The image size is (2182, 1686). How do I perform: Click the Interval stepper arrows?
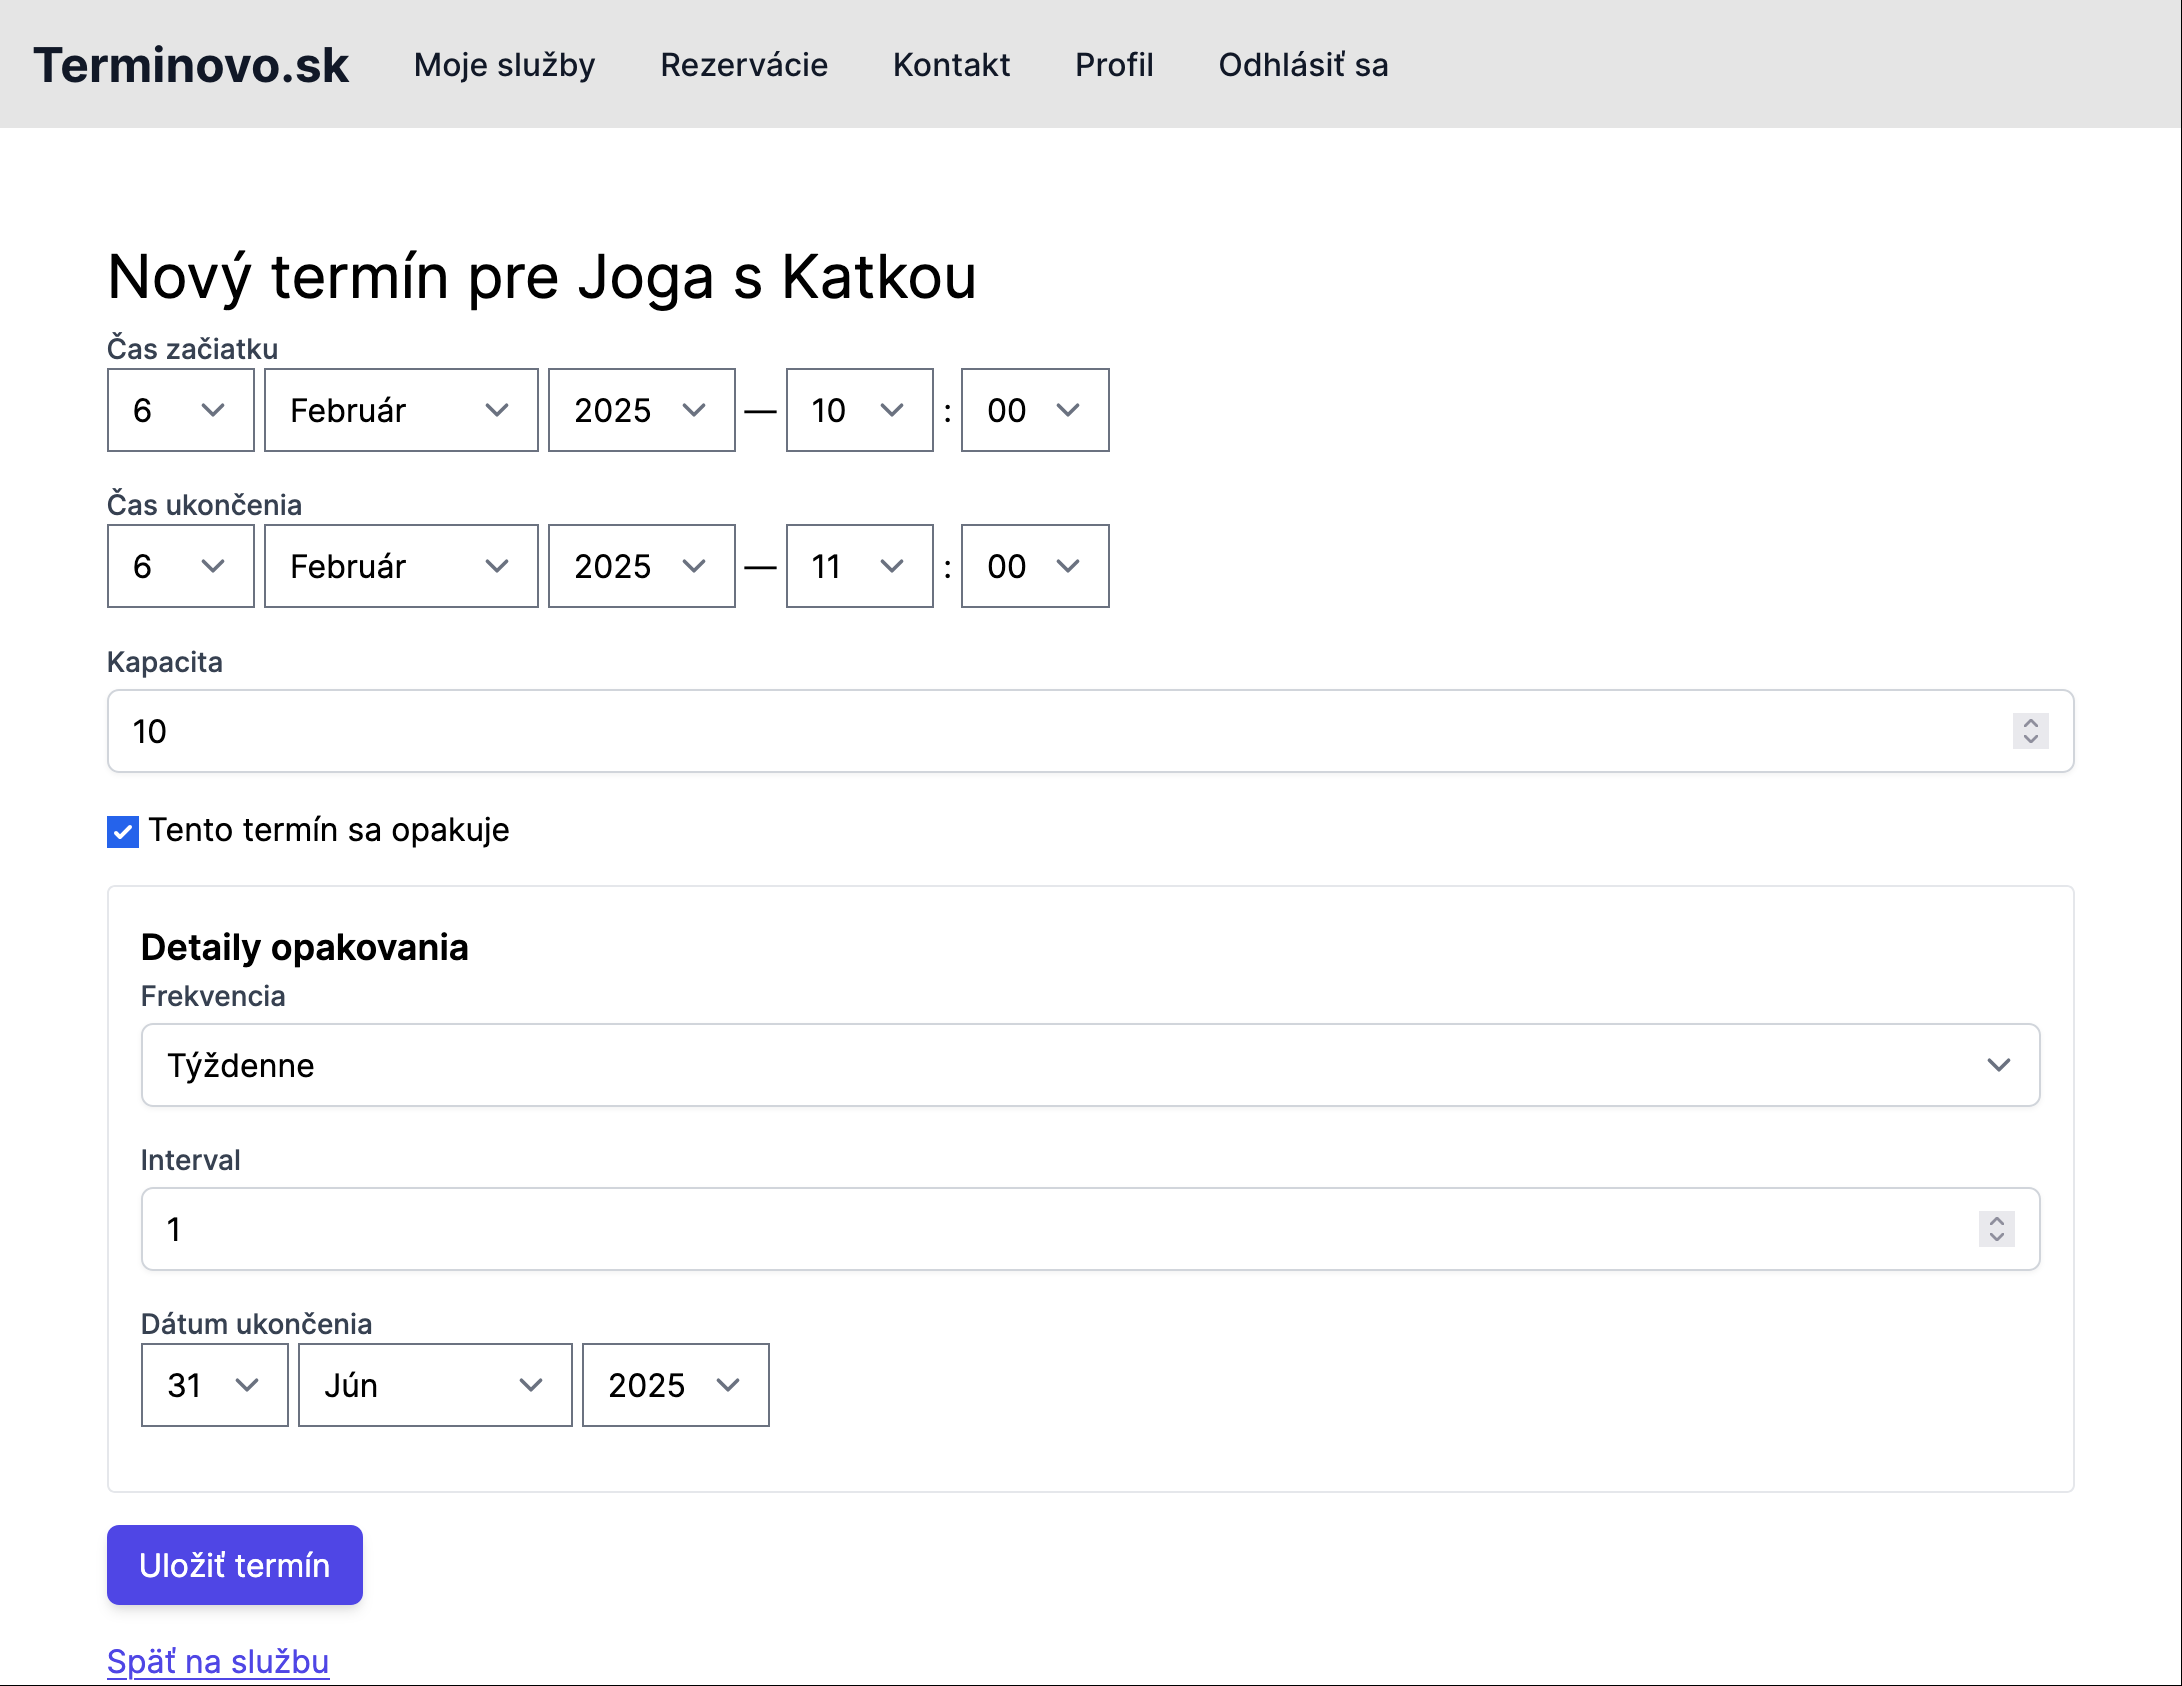coord(1996,1229)
